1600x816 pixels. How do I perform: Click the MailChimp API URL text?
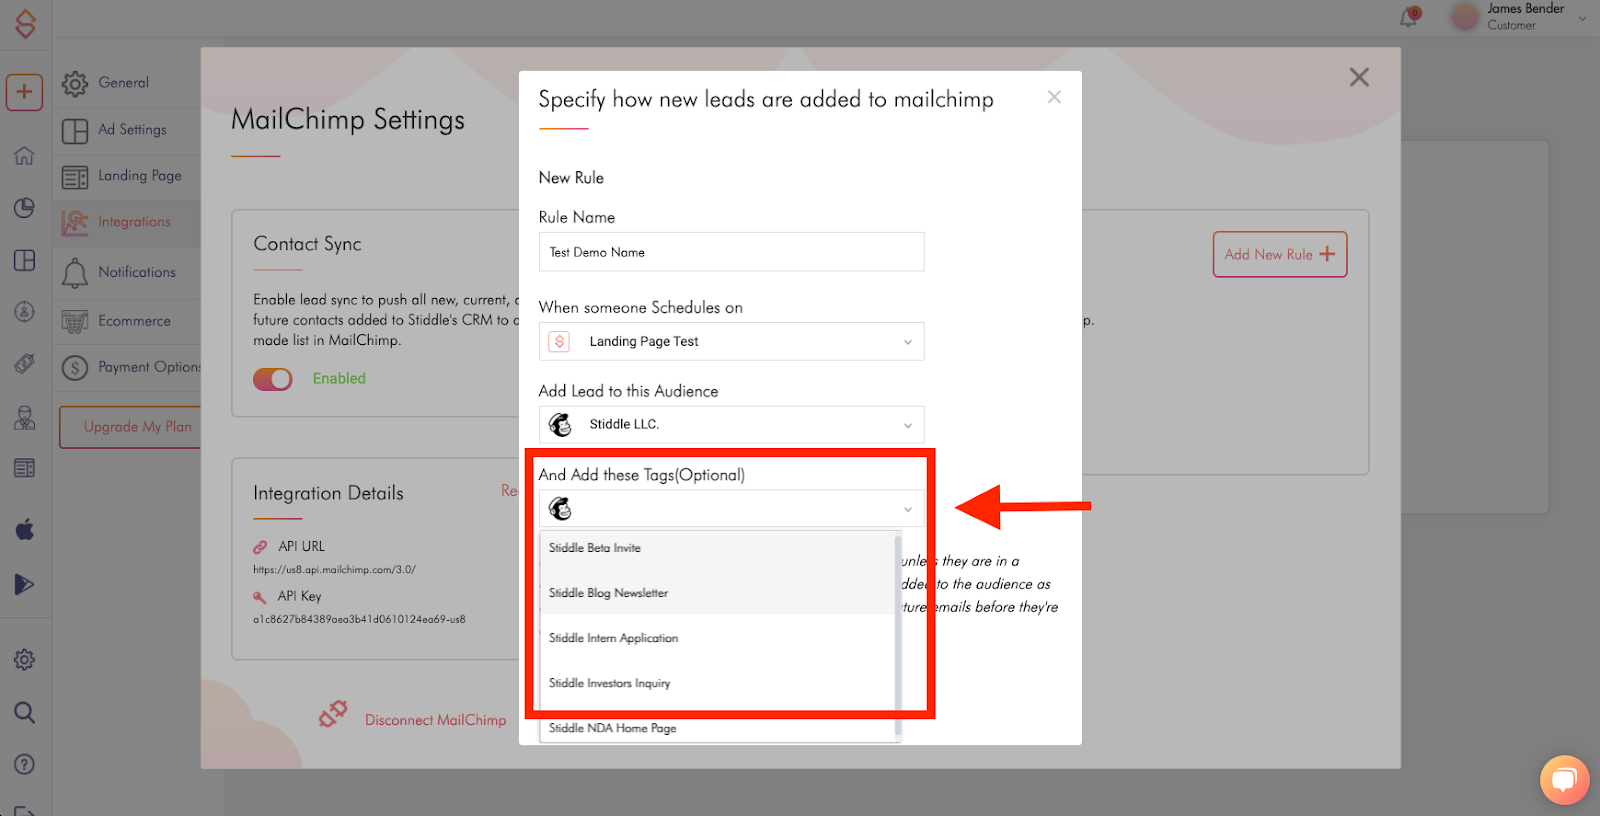pos(334,570)
